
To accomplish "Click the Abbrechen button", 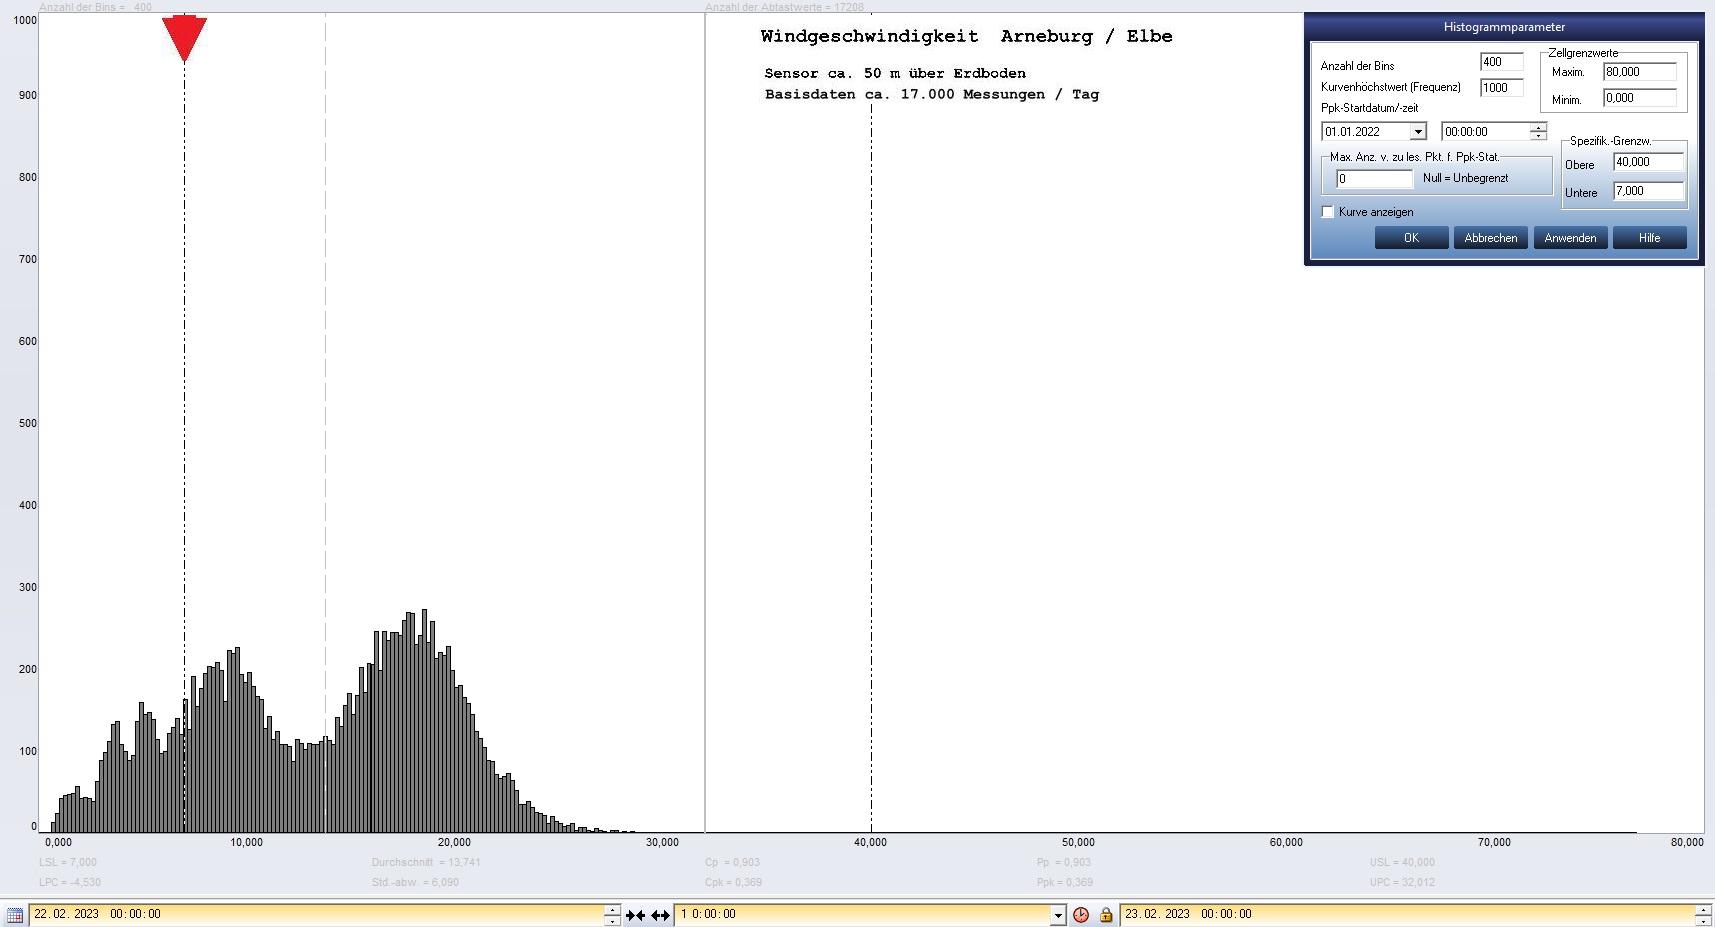I will click(x=1490, y=238).
